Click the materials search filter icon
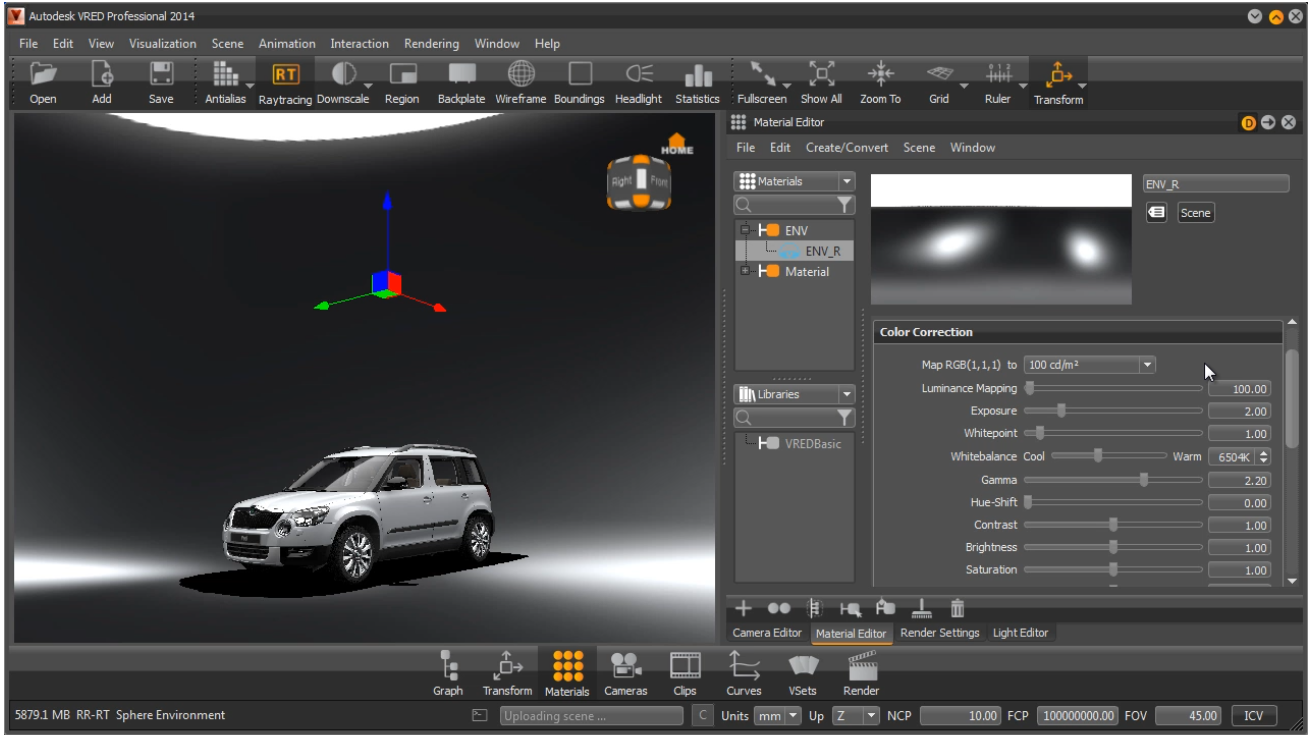The image size is (1309, 735). point(845,204)
